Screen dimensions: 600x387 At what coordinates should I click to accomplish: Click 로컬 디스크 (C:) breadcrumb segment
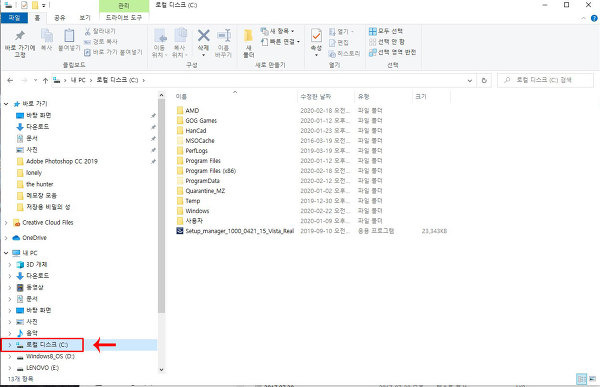(117, 80)
